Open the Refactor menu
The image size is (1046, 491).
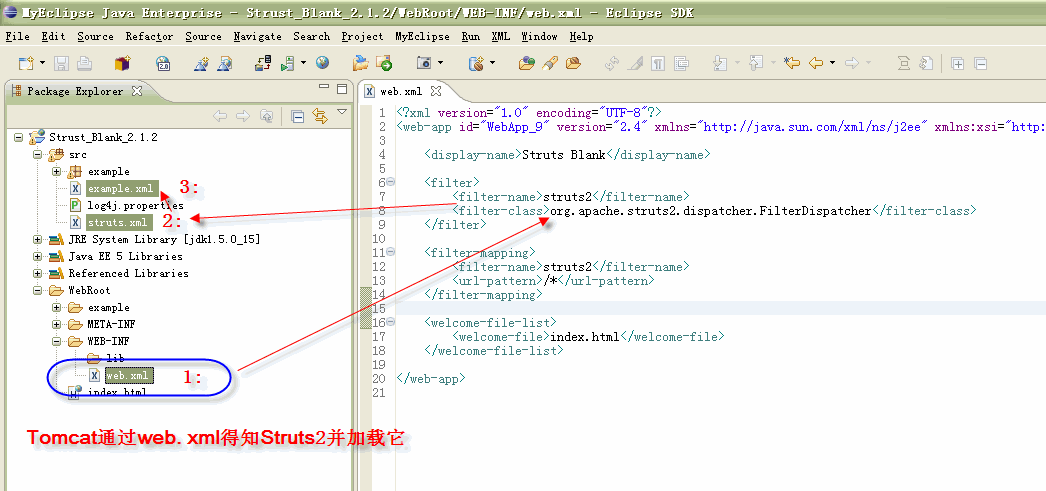pos(149,37)
